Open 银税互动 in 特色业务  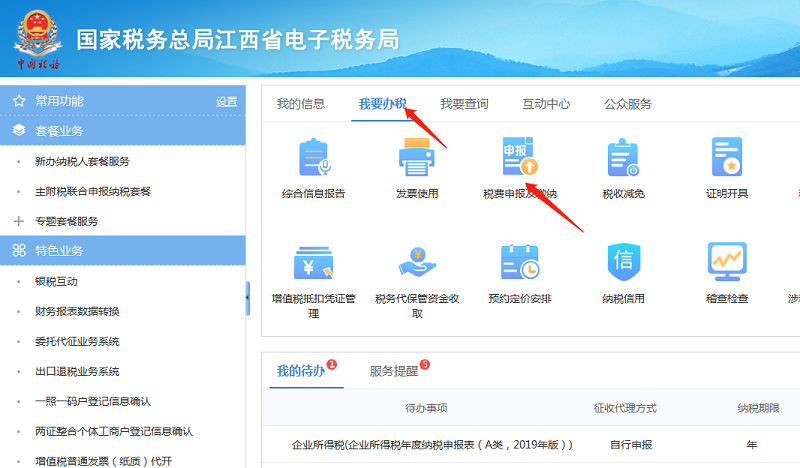coord(56,281)
